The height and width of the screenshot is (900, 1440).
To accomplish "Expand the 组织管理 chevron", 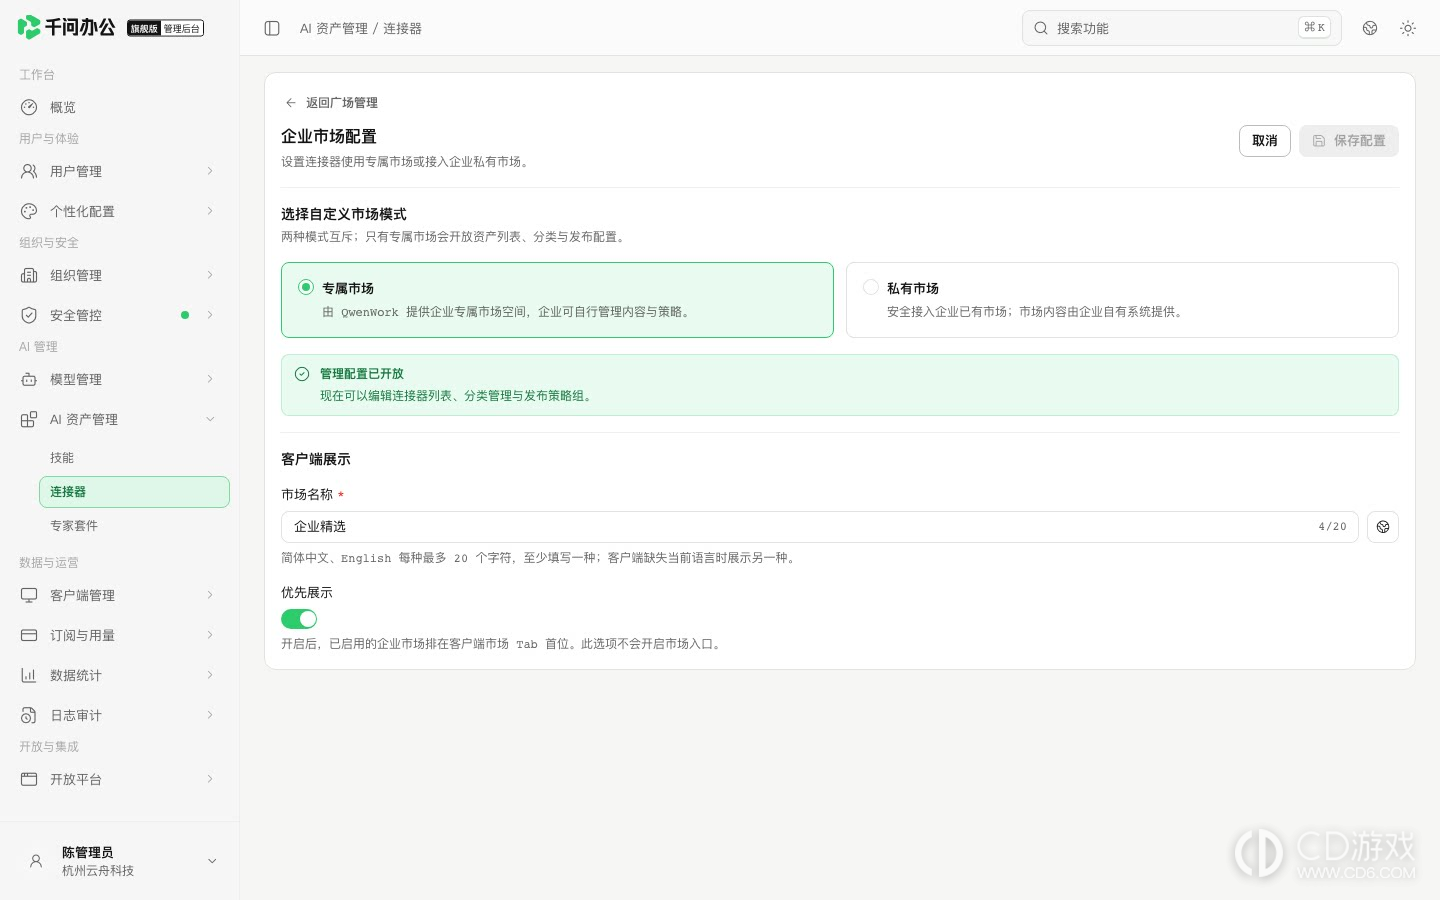I will pos(210,275).
